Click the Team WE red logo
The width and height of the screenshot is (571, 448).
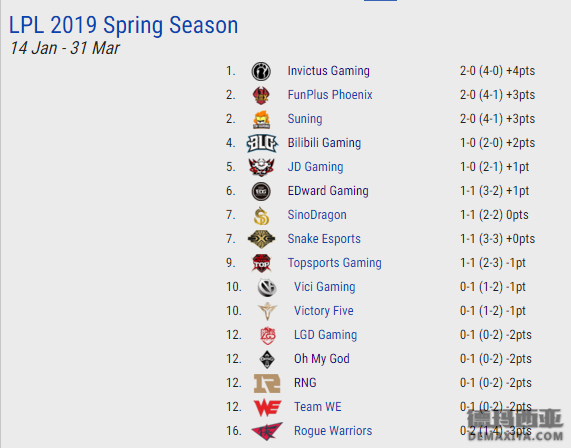click(268, 407)
